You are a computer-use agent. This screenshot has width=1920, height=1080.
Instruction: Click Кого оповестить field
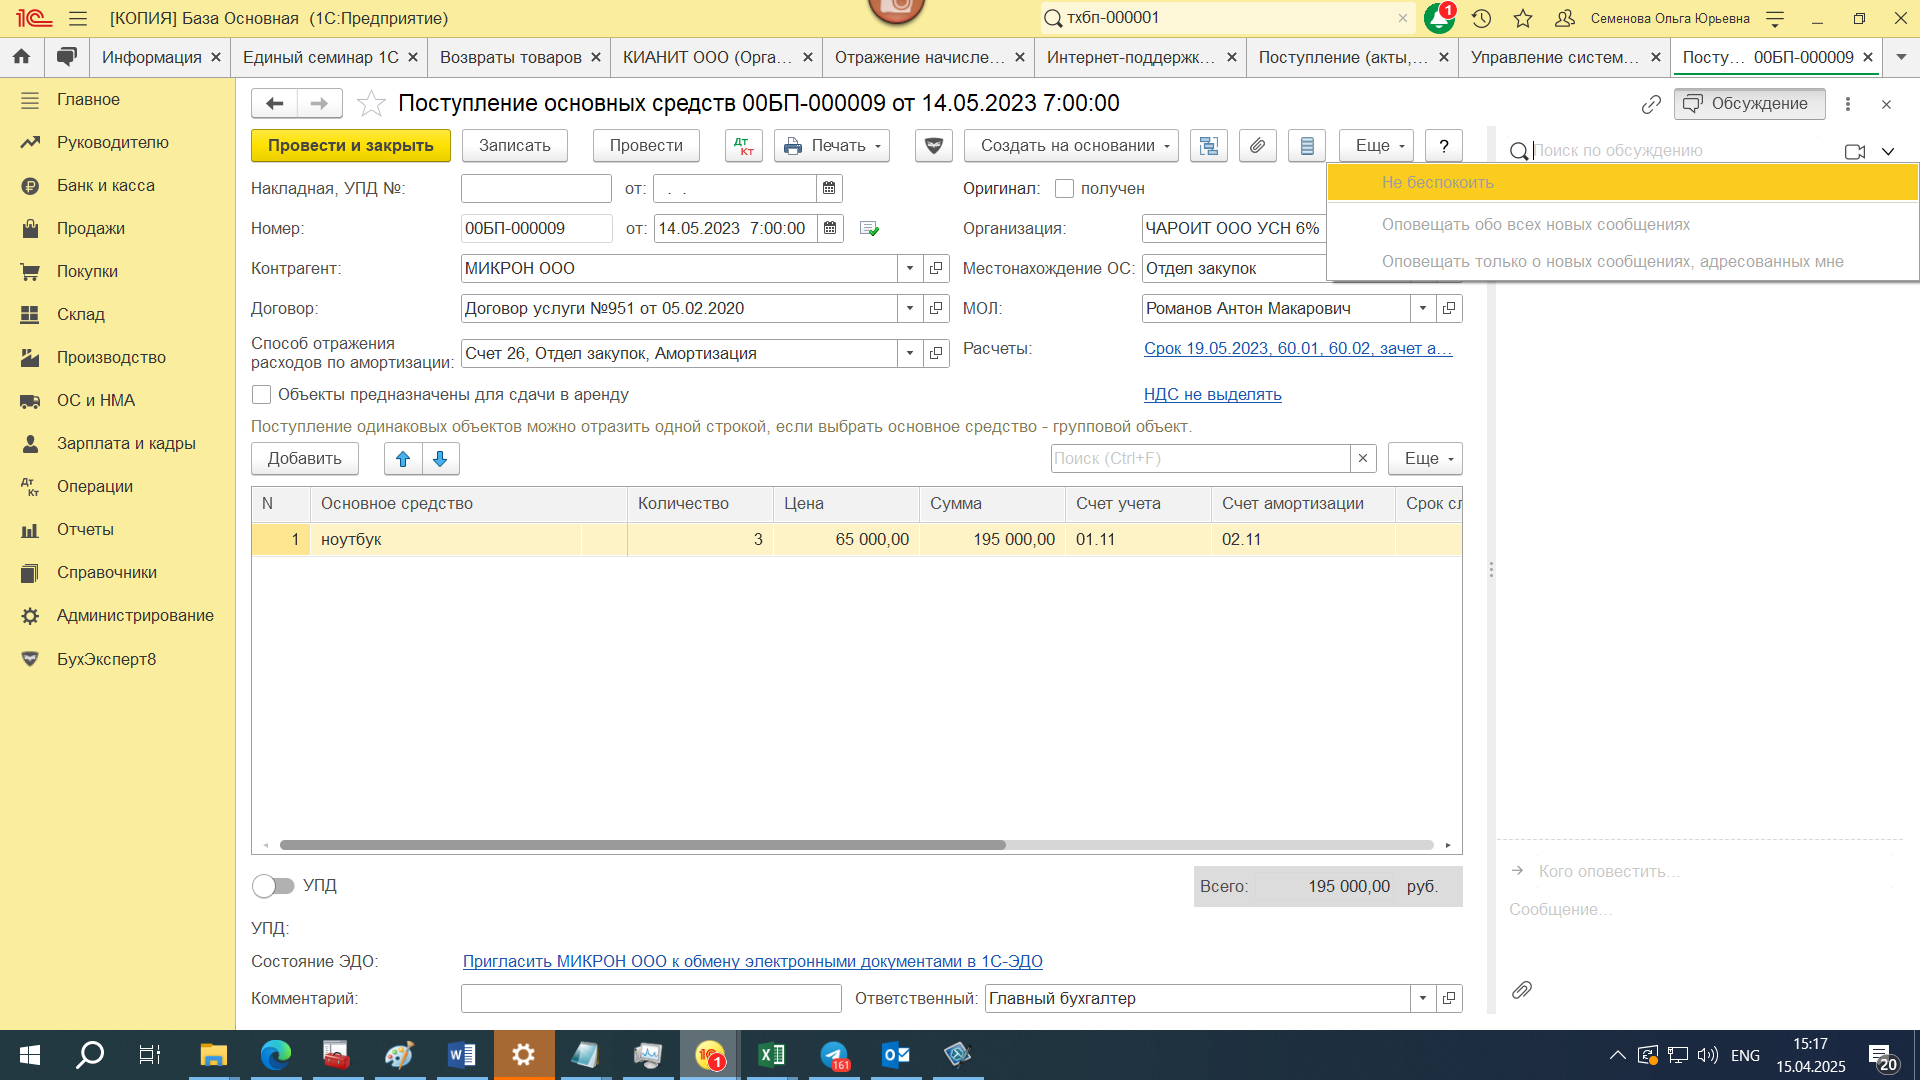[1609, 871]
